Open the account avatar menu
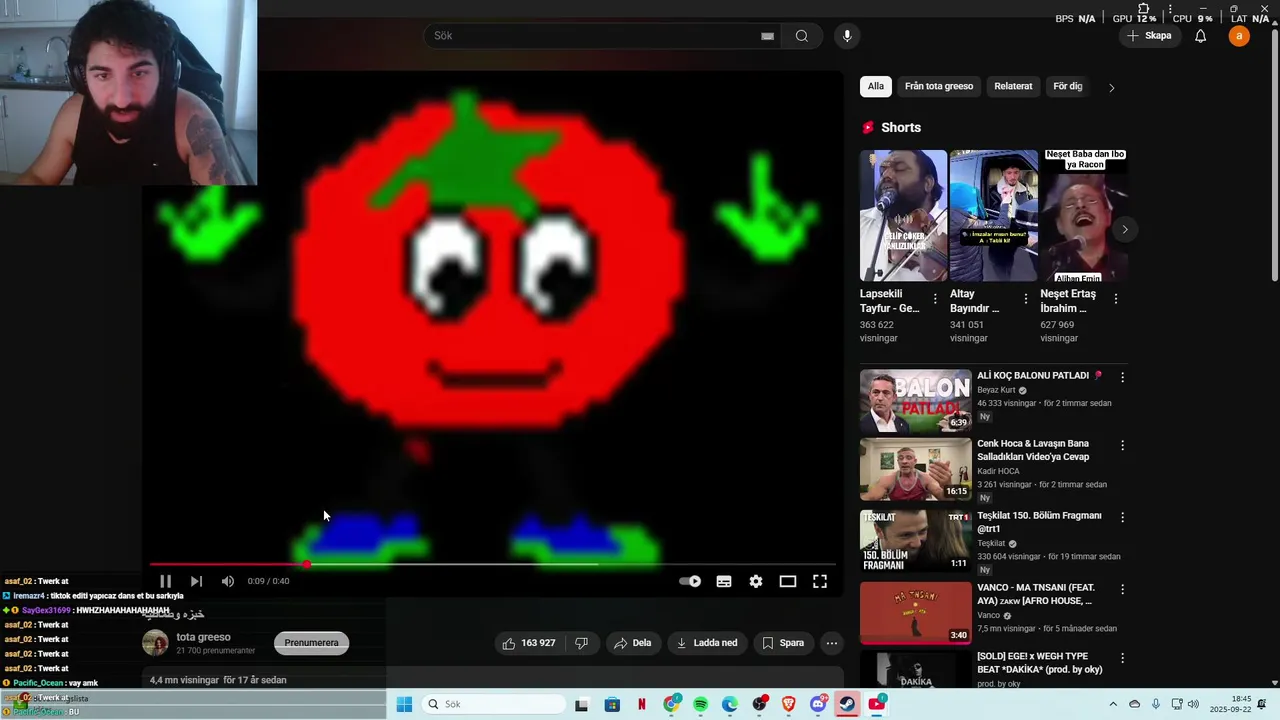 1239,36
